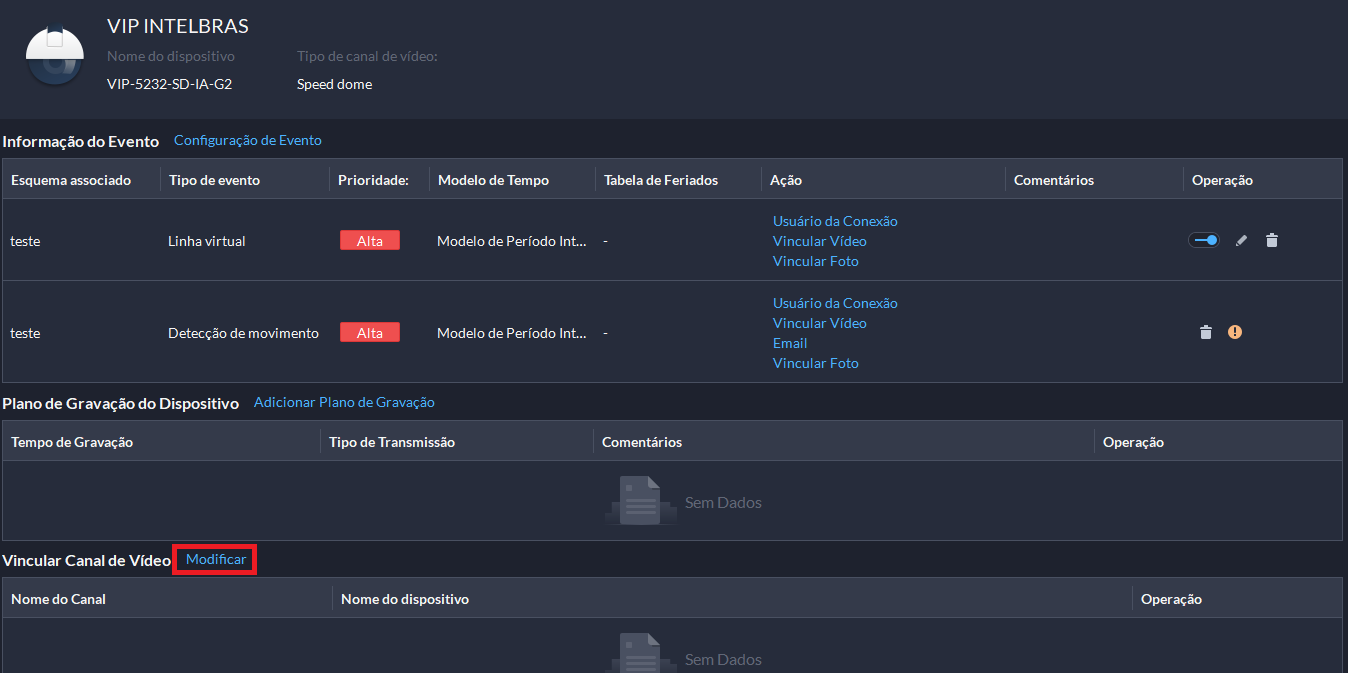Viewport: 1348px width, 673px height.
Task: Click device name VIP-5232-SD-IA-G2
Action: (x=169, y=84)
